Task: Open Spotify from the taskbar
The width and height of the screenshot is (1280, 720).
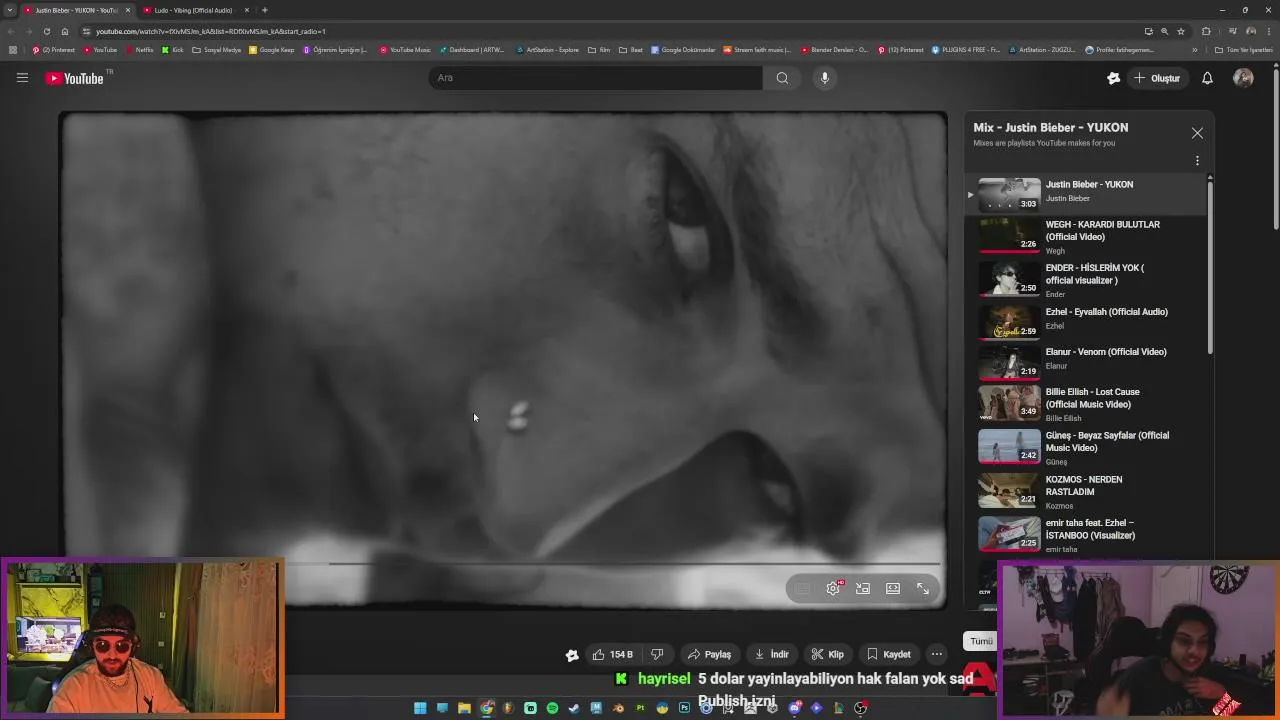Action: pos(552,708)
